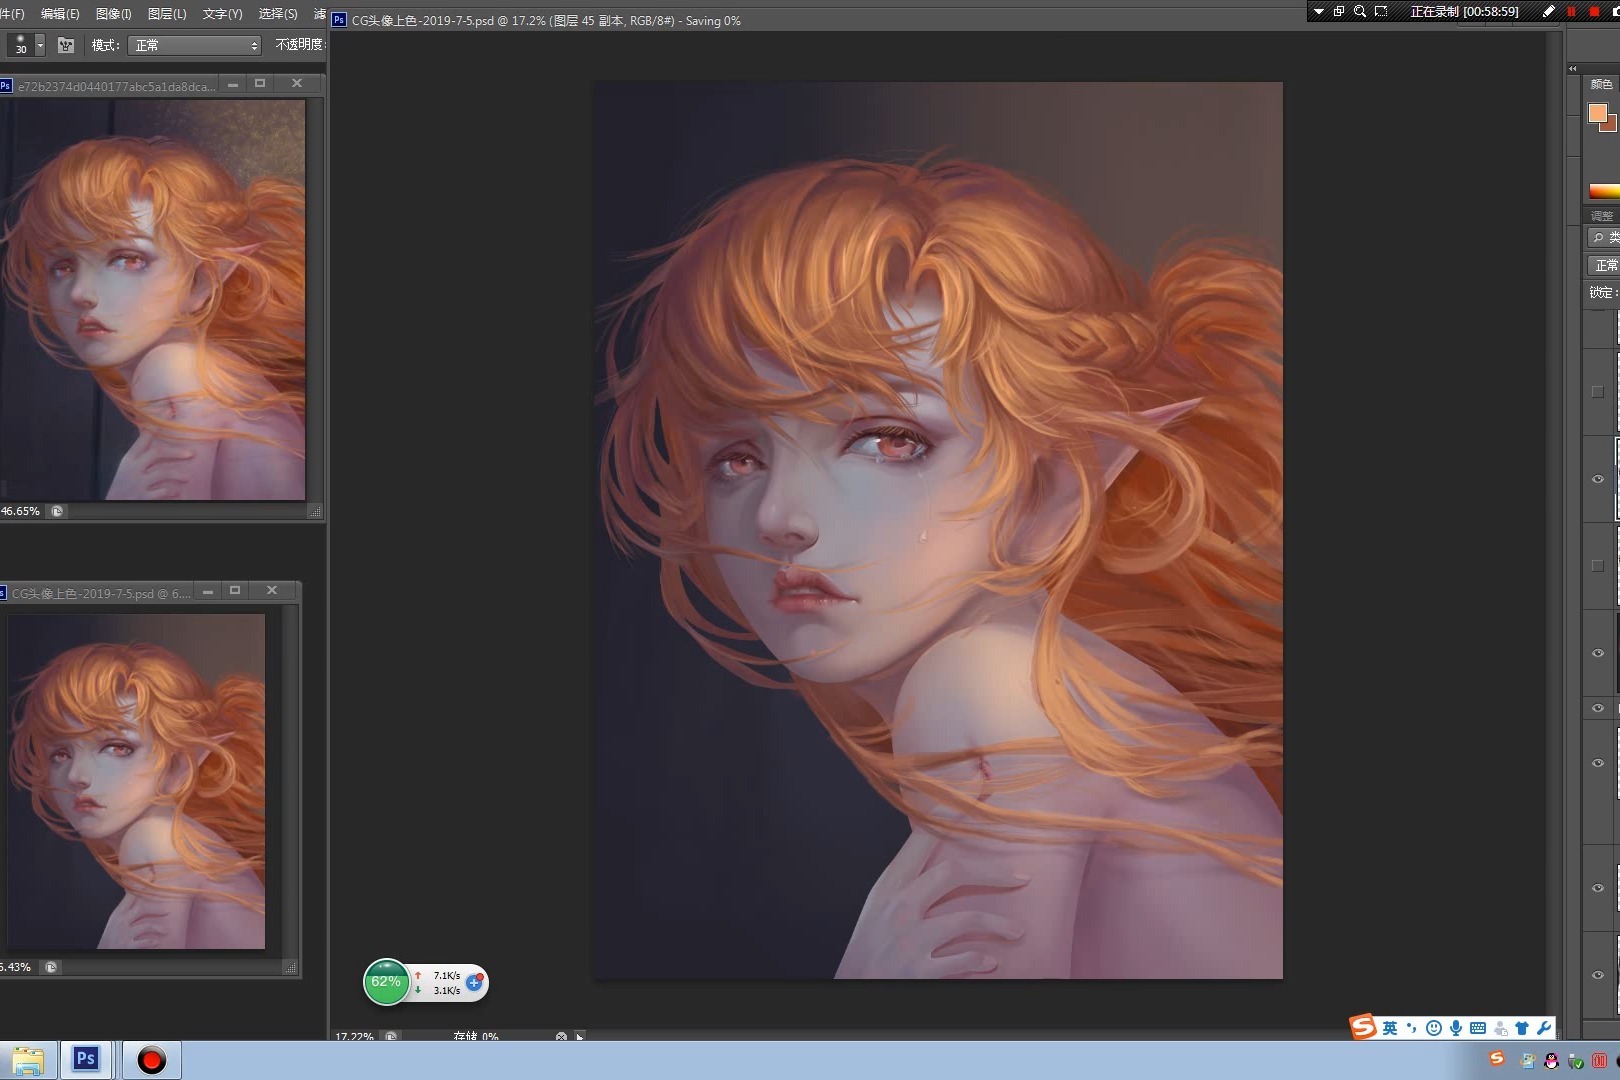This screenshot has width=1620, height=1080.
Task: Open the Sogou wrench settings icon
Action: [1544, 1028]
